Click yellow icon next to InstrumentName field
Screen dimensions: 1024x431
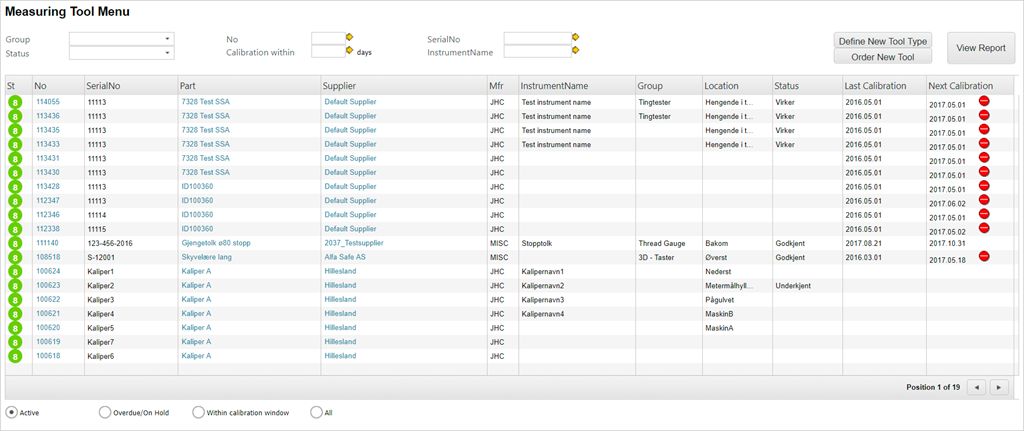click(x=576, y=51)
